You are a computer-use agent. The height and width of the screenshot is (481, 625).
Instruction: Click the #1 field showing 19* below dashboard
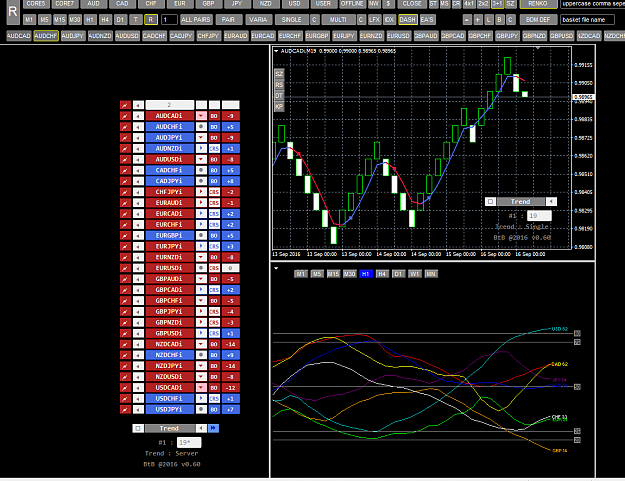(x=189, y=442)
